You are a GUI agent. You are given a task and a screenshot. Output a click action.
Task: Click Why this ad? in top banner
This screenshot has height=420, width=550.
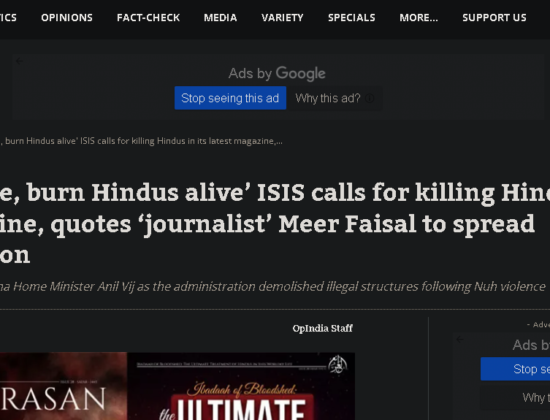pyautogui.click(x=328, y=98)
